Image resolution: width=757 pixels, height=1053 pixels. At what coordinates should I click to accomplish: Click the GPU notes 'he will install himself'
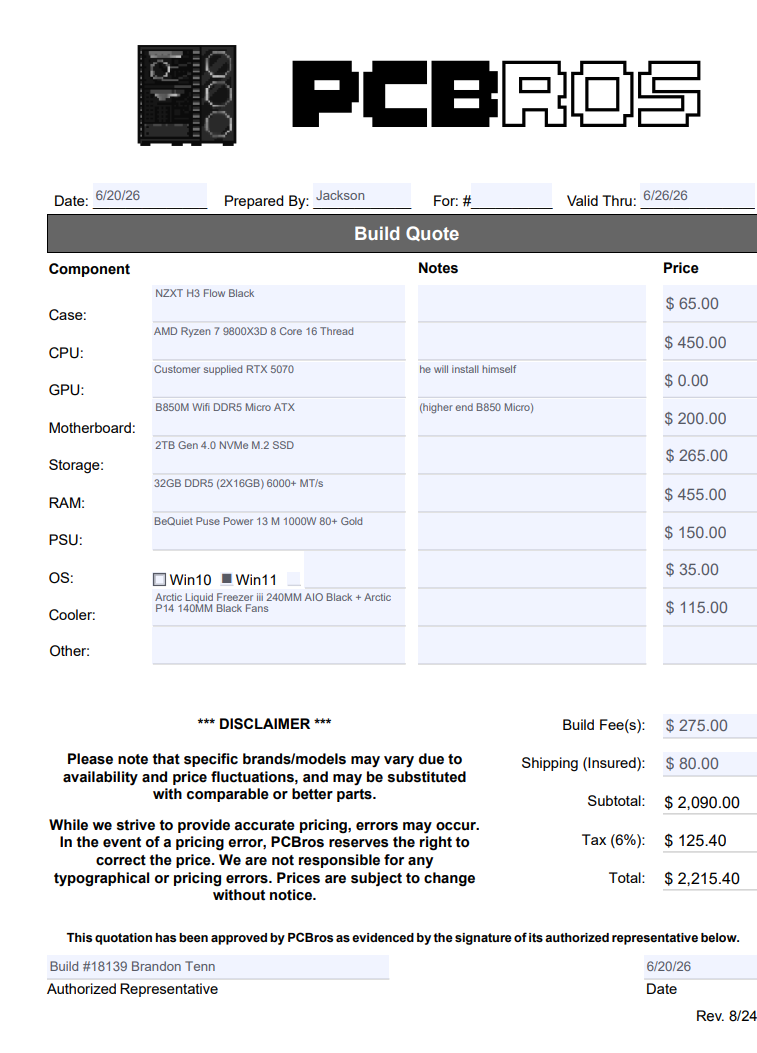tap(532, 379)
